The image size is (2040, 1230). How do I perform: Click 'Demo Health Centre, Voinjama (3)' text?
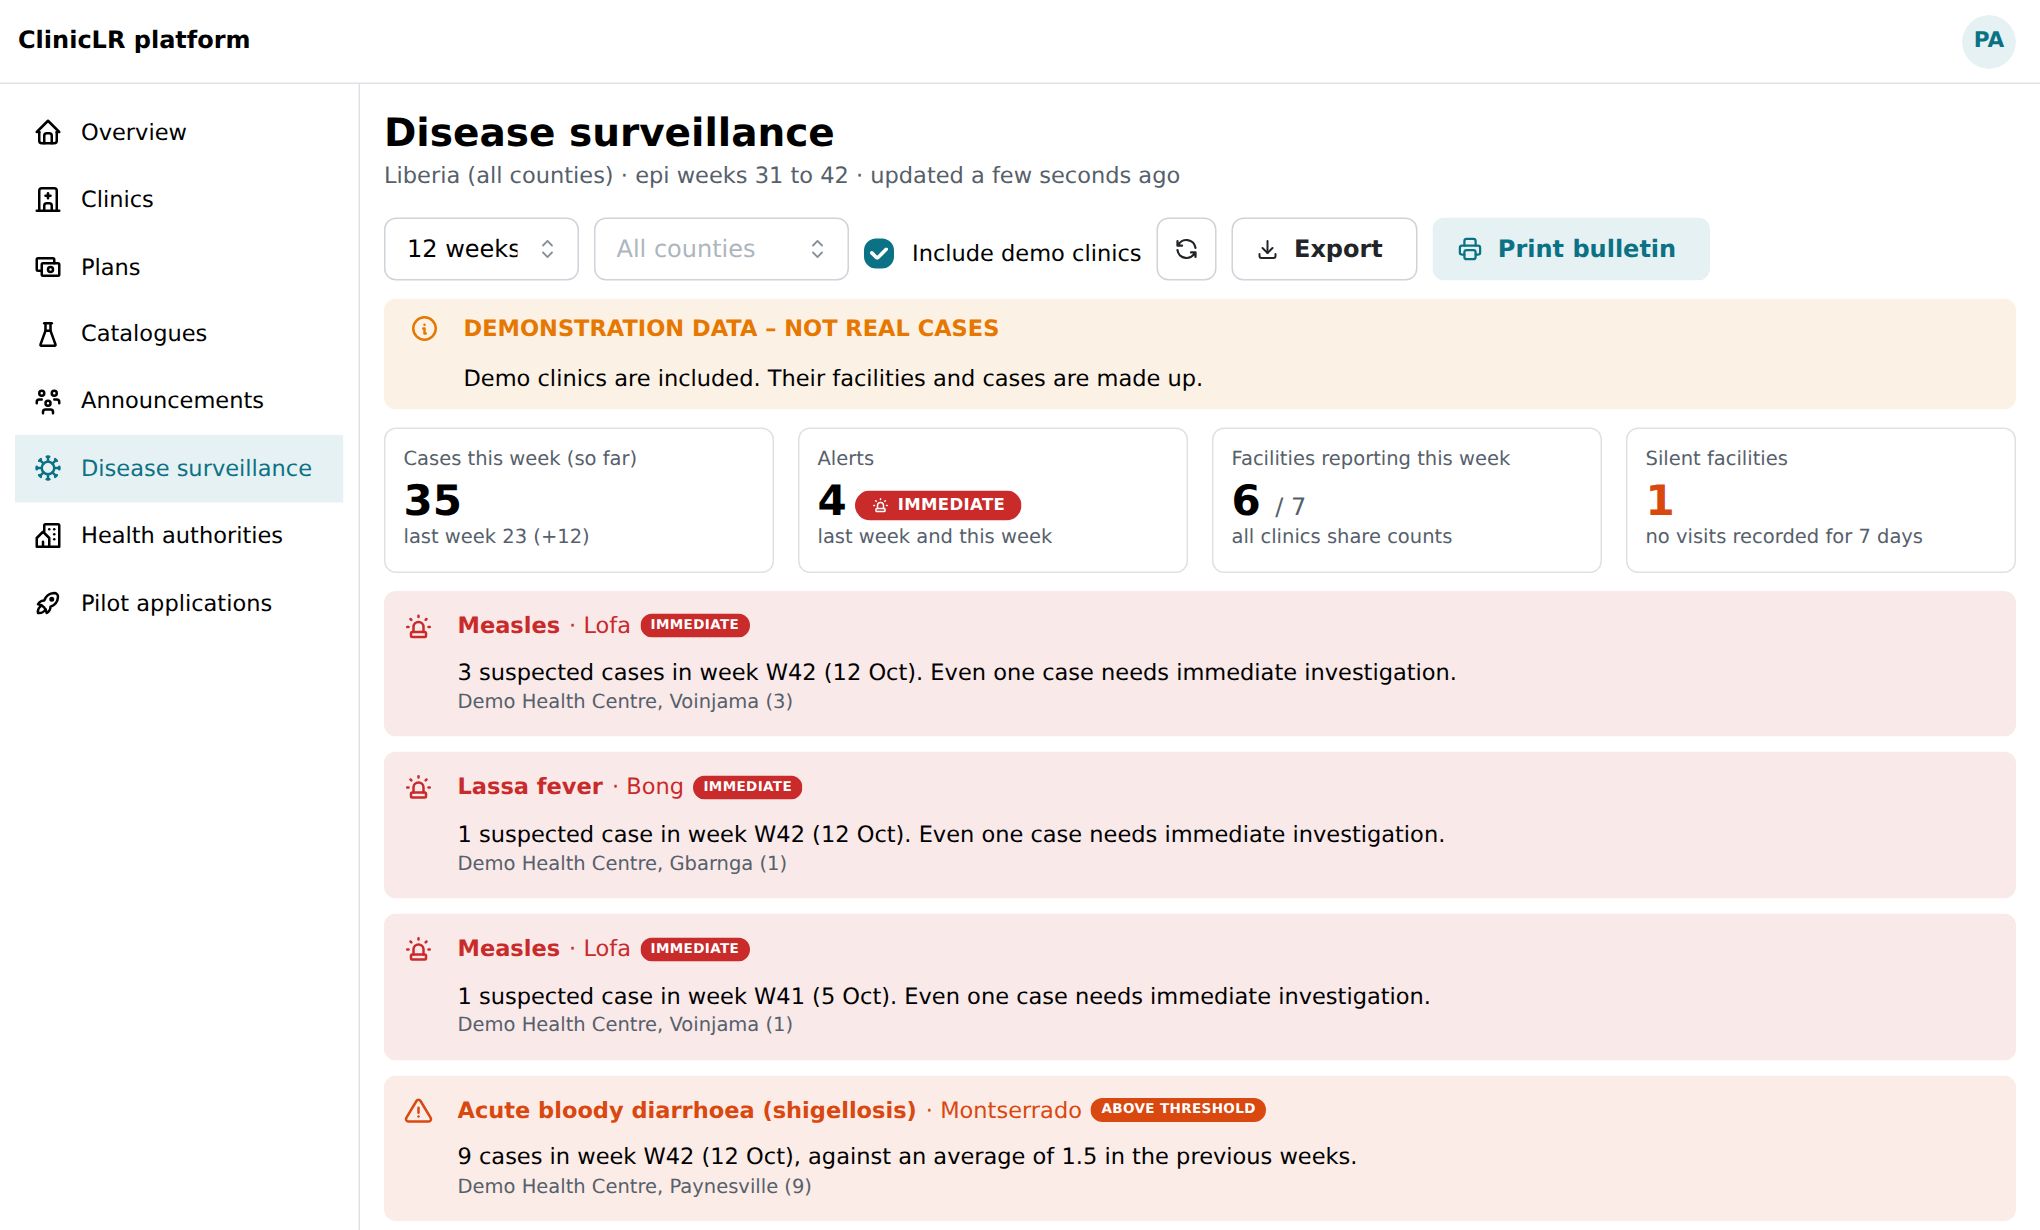click(x=625, y=701)
